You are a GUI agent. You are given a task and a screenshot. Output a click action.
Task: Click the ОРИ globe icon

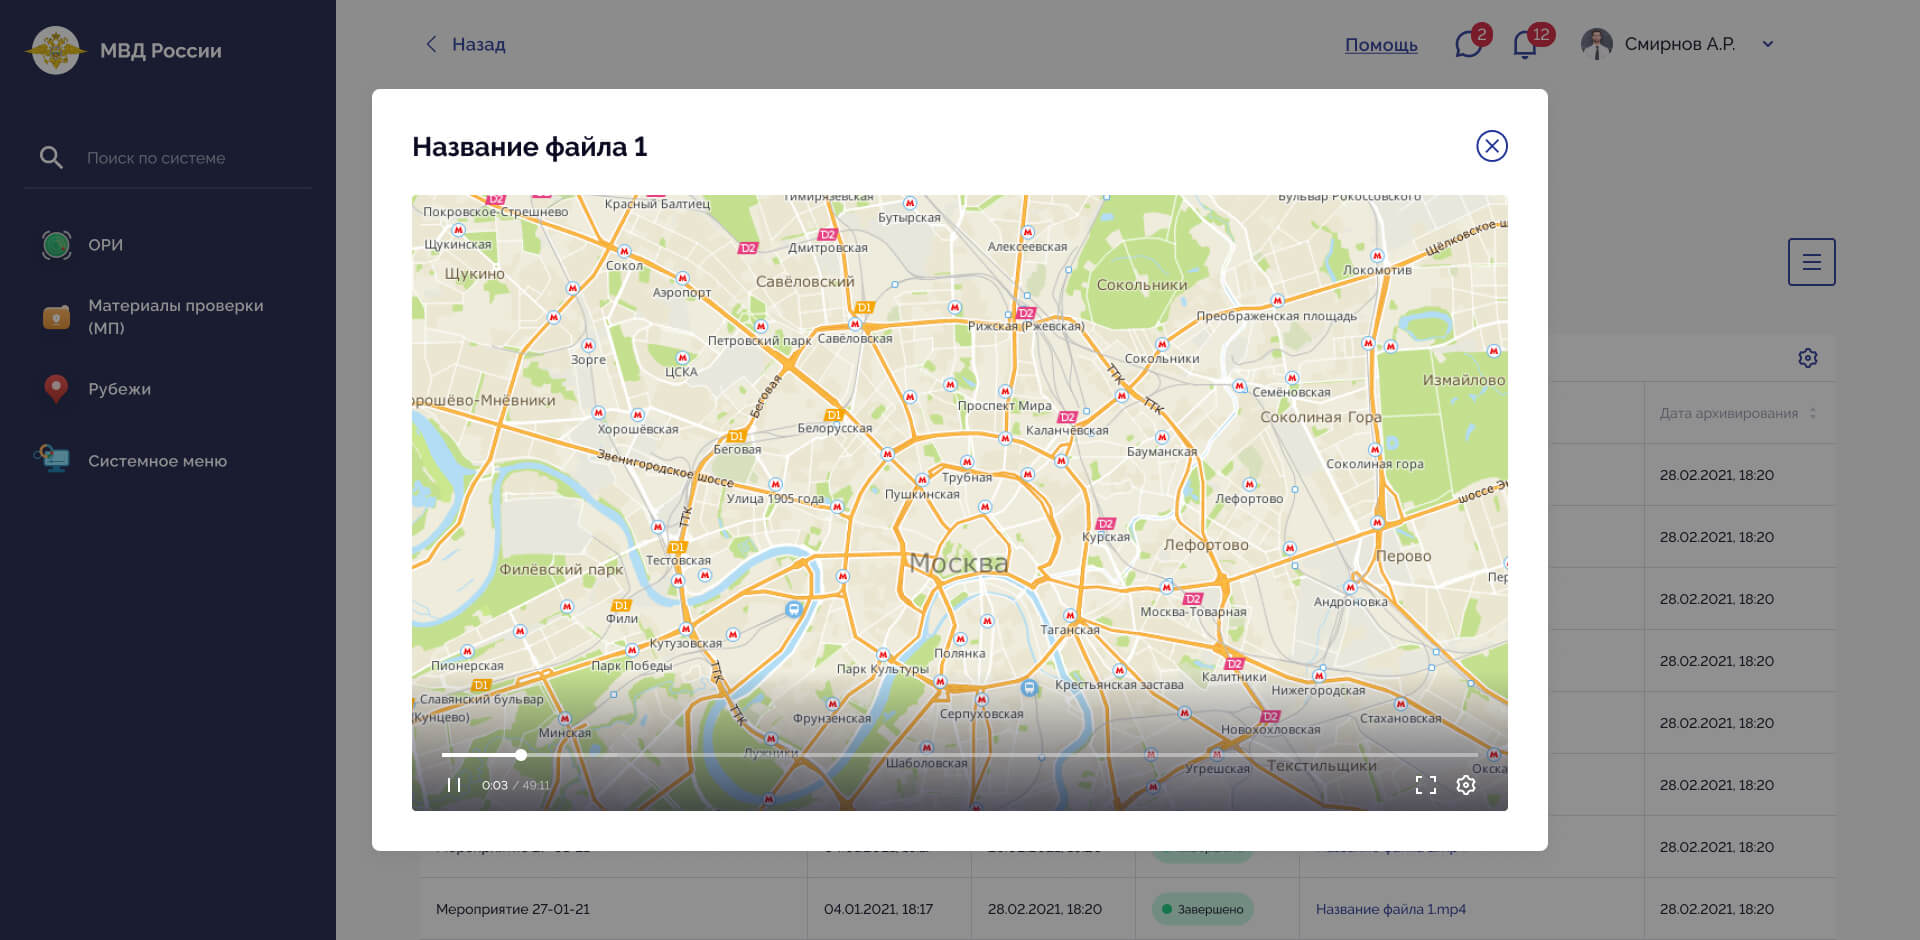click(57, 245)
